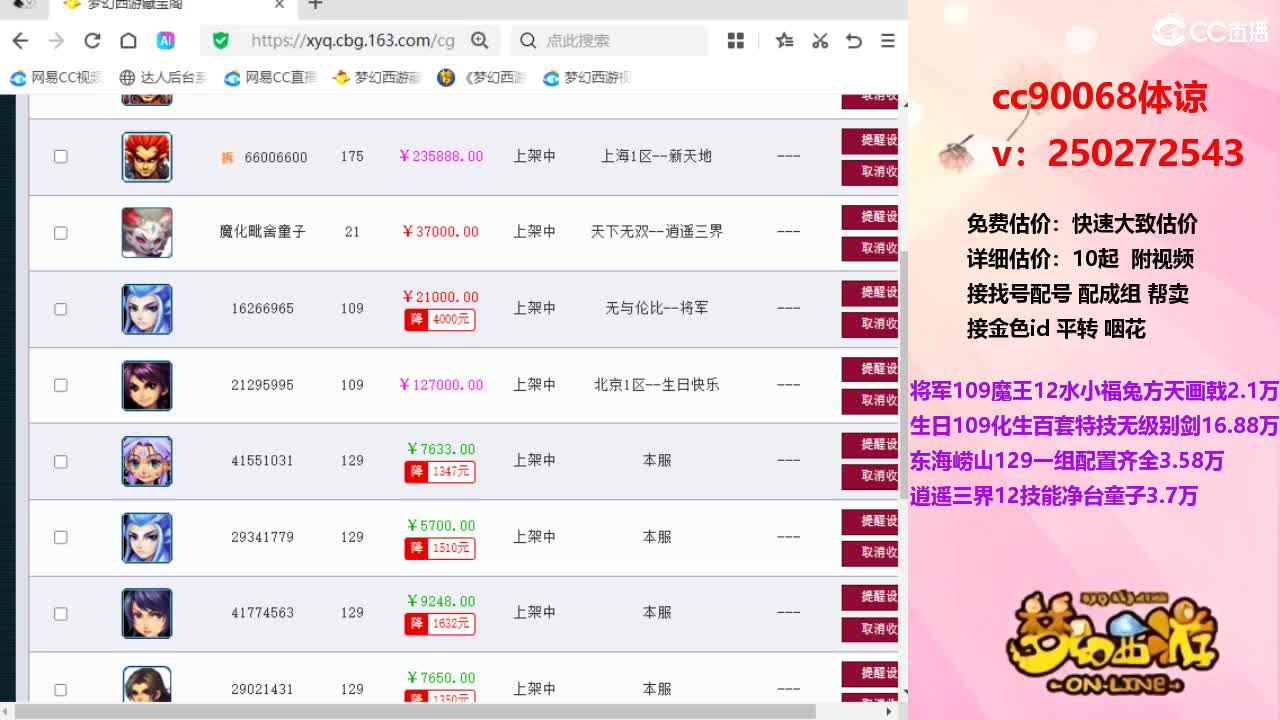1280x720 pixels.
Task: Open avatar of 魔化毗舍童子 listing
Action: coord(147,233)
